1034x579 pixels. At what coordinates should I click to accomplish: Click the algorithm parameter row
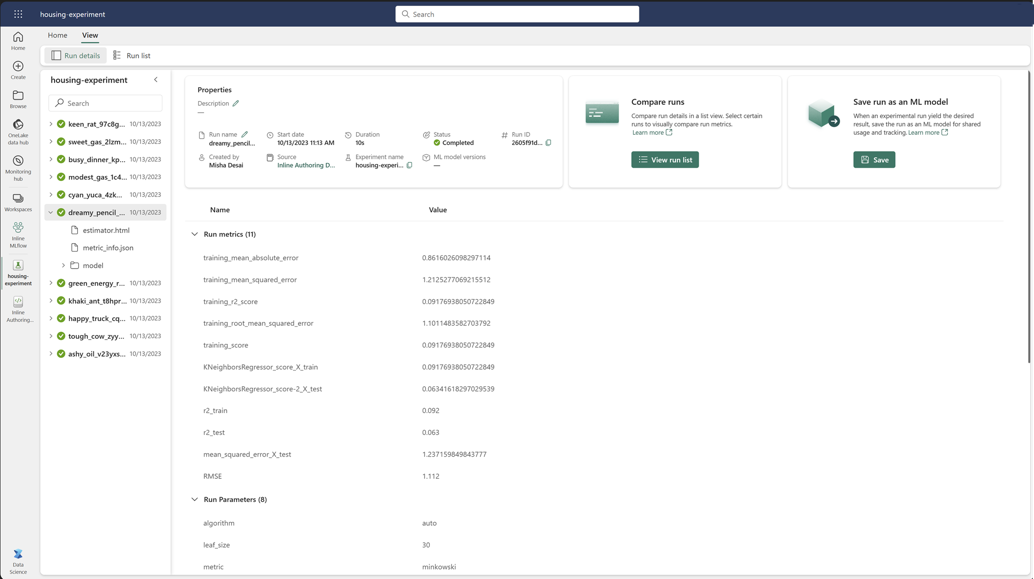[x=593, y=523]
